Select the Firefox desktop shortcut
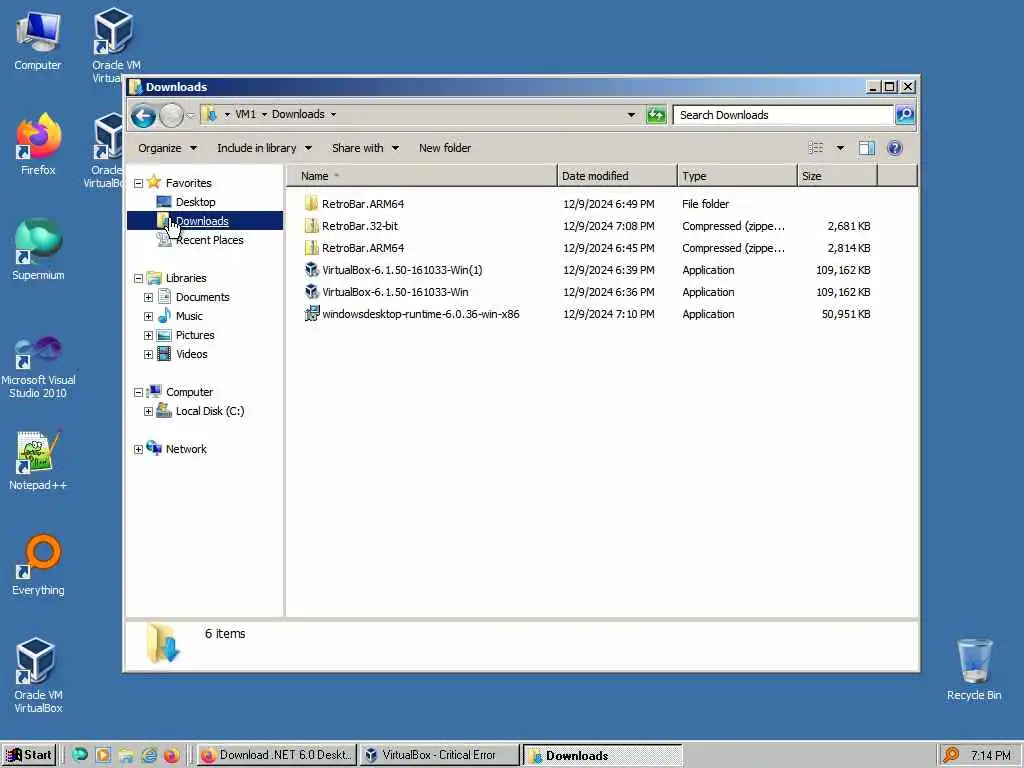This screenshot has width=1024, height=768. click(x=38, y=145)
